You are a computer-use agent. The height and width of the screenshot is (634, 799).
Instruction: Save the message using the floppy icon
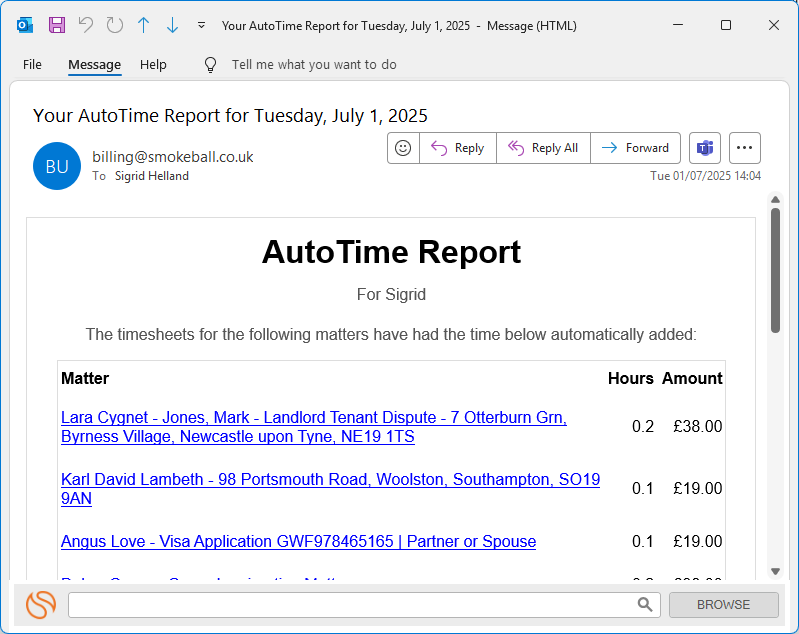pyautogui.click(x=57, y=25)
